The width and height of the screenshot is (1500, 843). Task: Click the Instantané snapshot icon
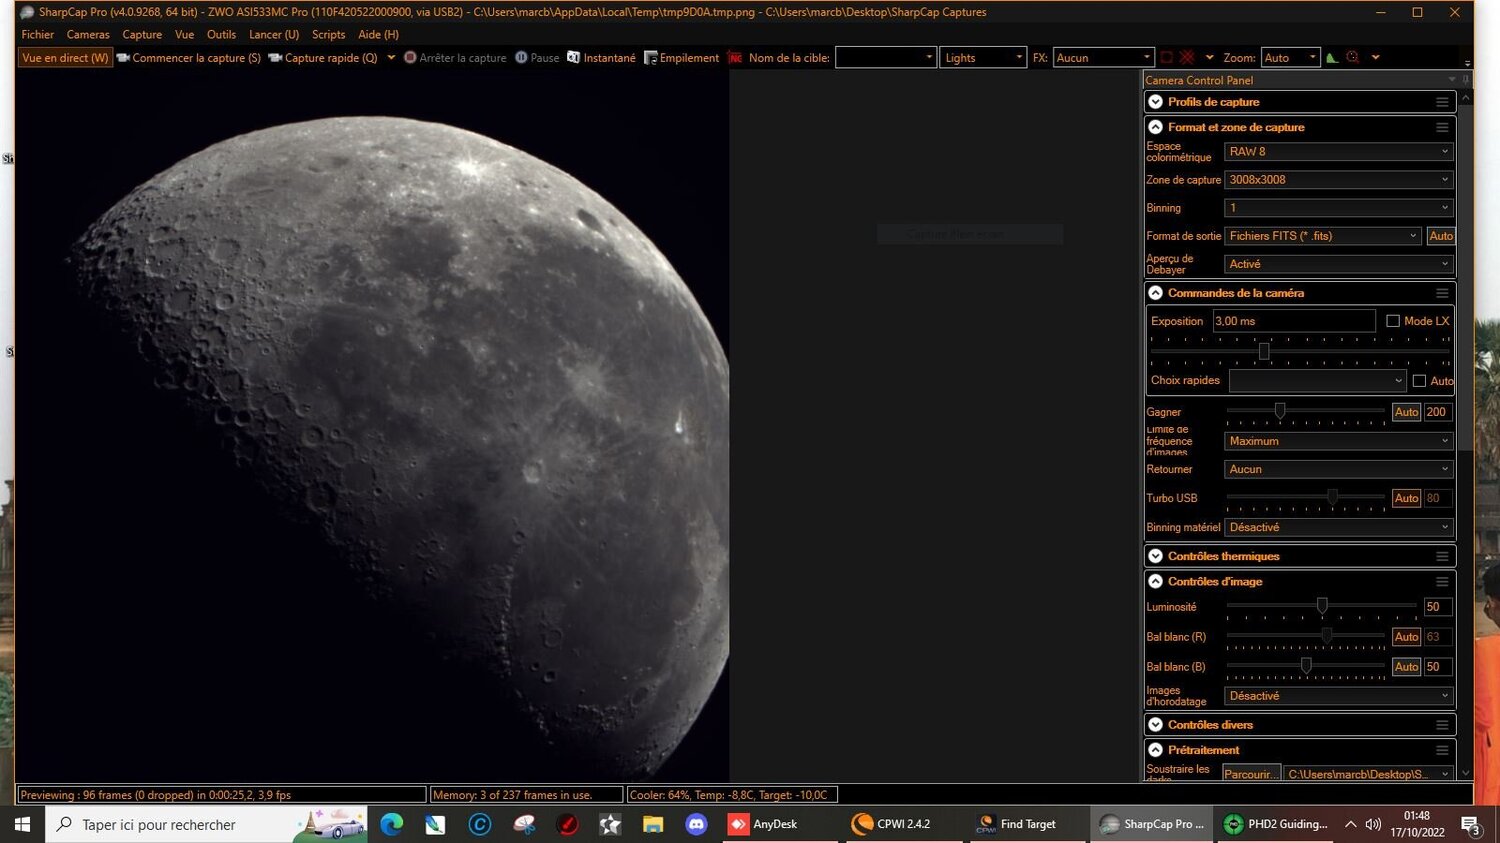click(571, 57)
